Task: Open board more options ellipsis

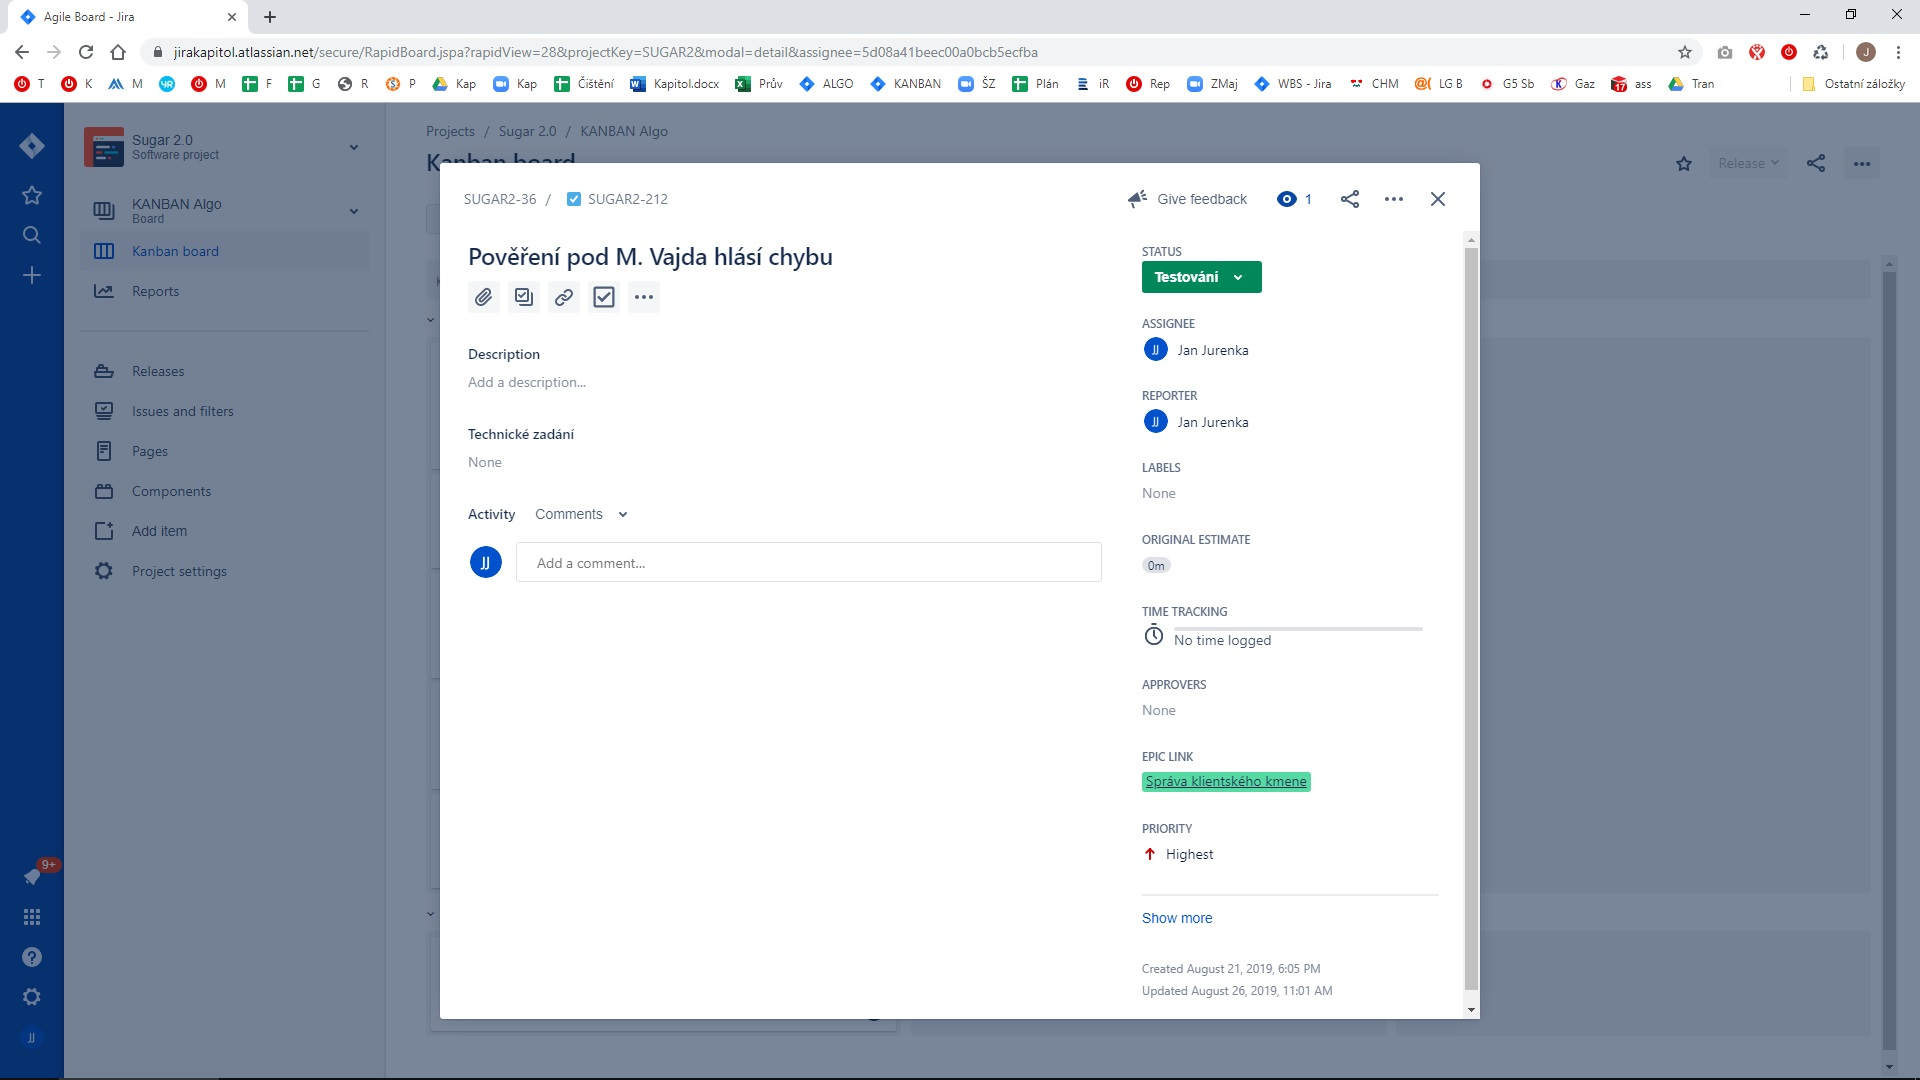Action: click(1862, 163)
